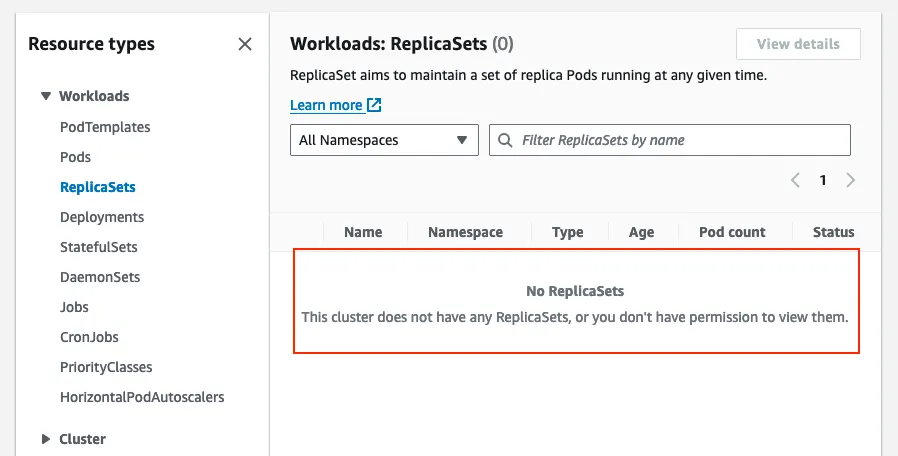This screenshot has width=898, height=456.
Task: Open CronJobs in the sidebar
Action: tap(89, 337)
